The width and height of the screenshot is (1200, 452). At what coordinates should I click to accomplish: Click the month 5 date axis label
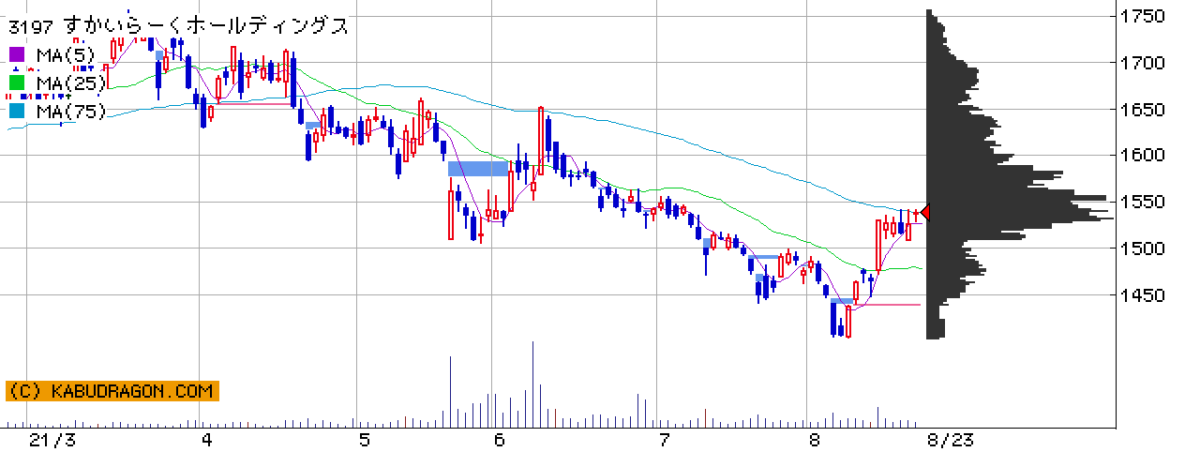[364, 440]
